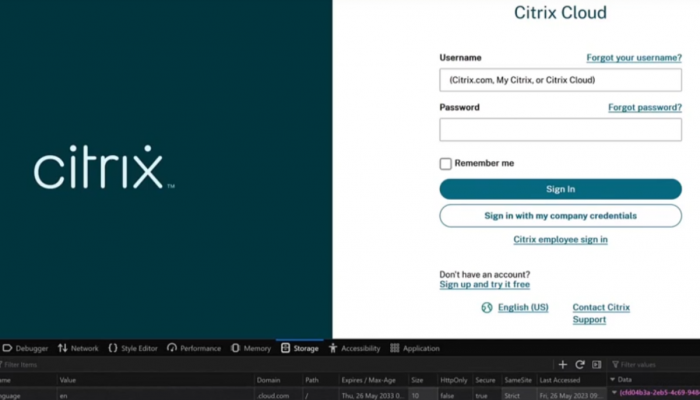700x400 pixels.
Task: Switch to the Network tab
Action: coord(78,348)
